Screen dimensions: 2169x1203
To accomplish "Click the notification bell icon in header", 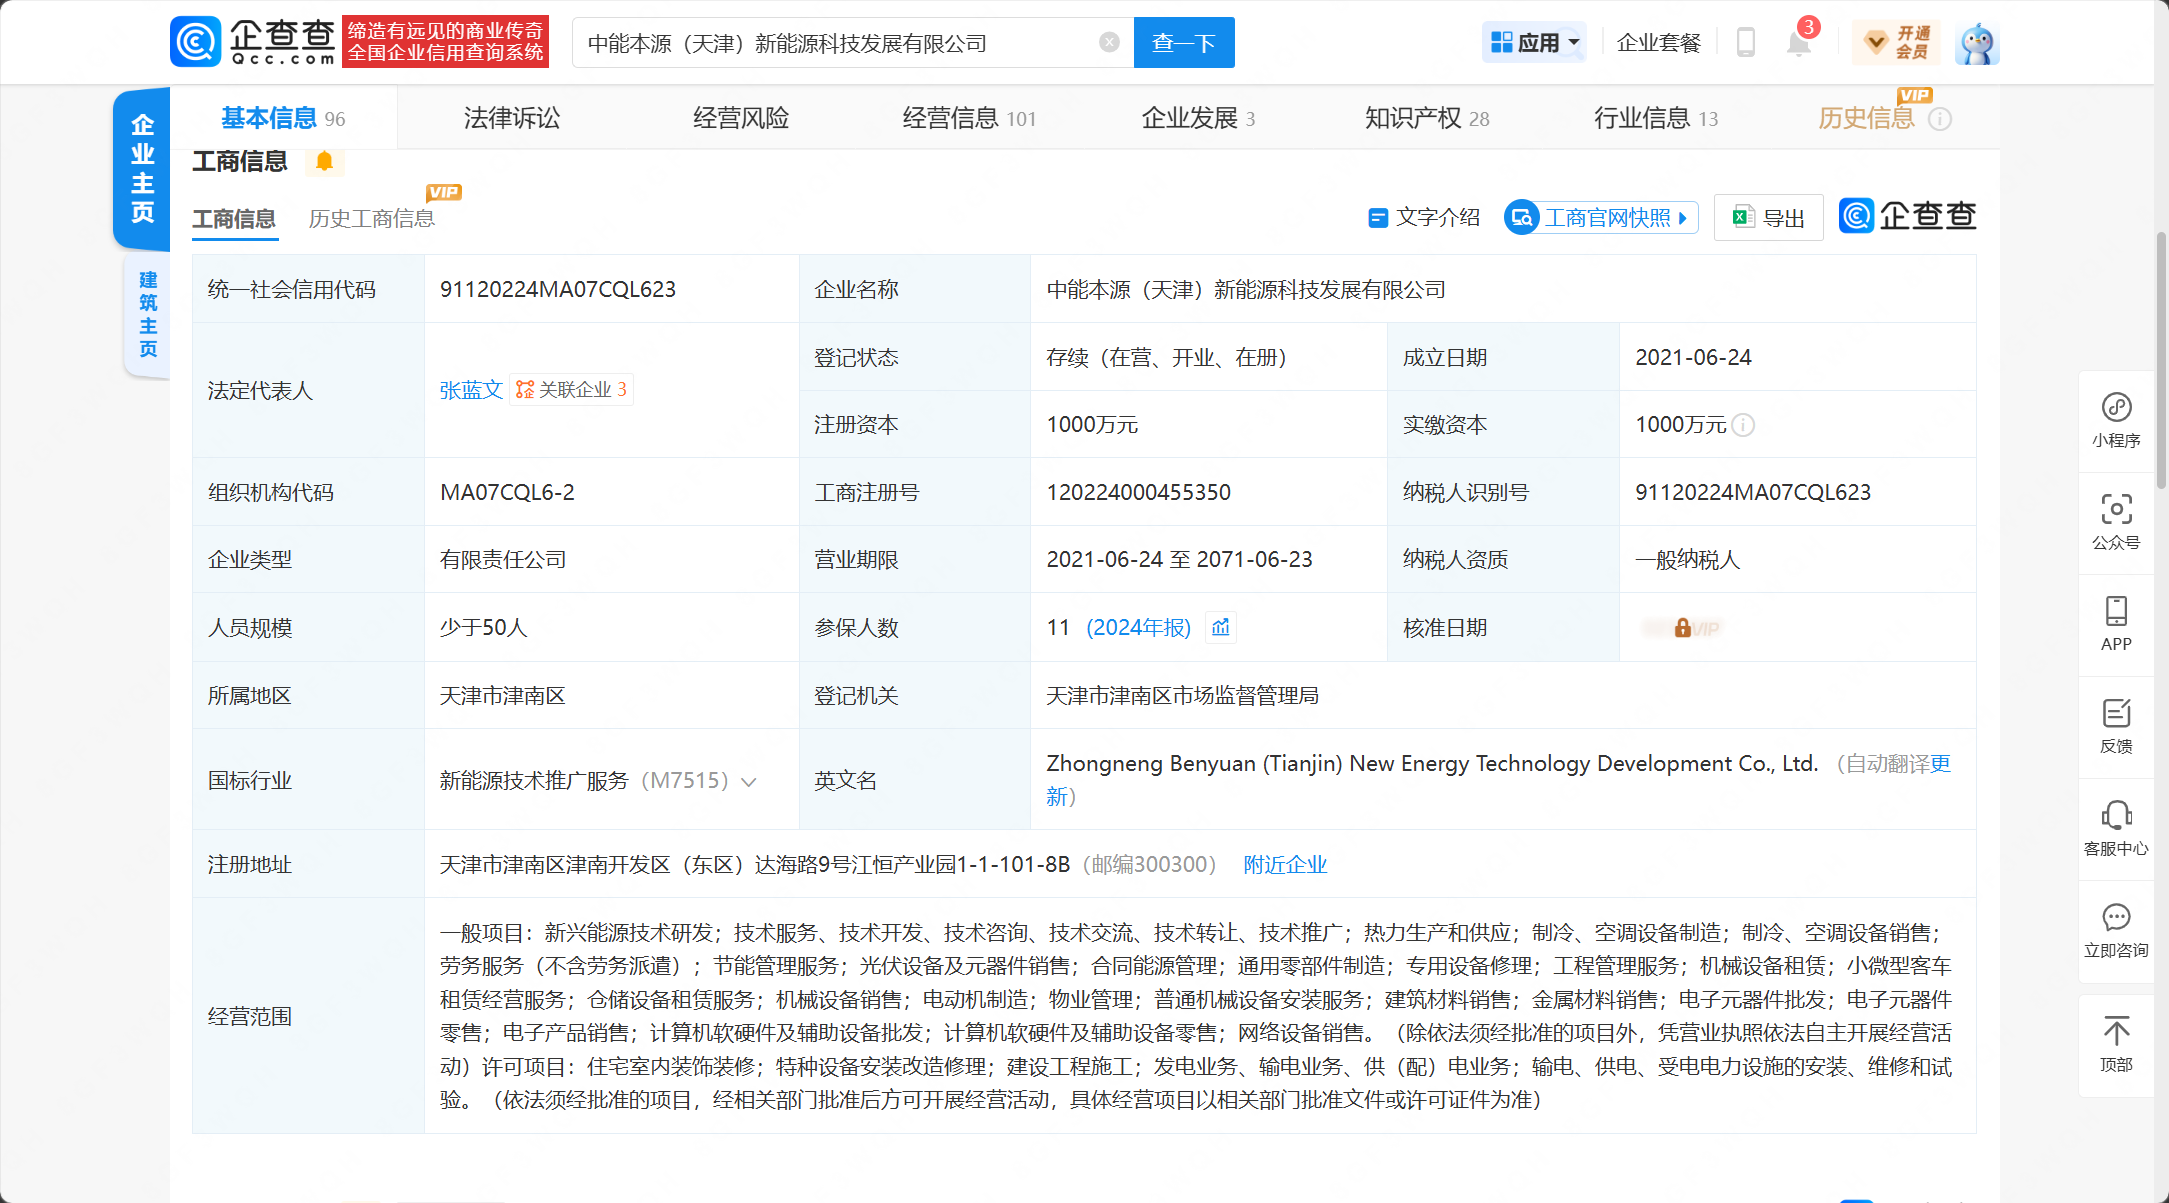I will coord(1798,43).
